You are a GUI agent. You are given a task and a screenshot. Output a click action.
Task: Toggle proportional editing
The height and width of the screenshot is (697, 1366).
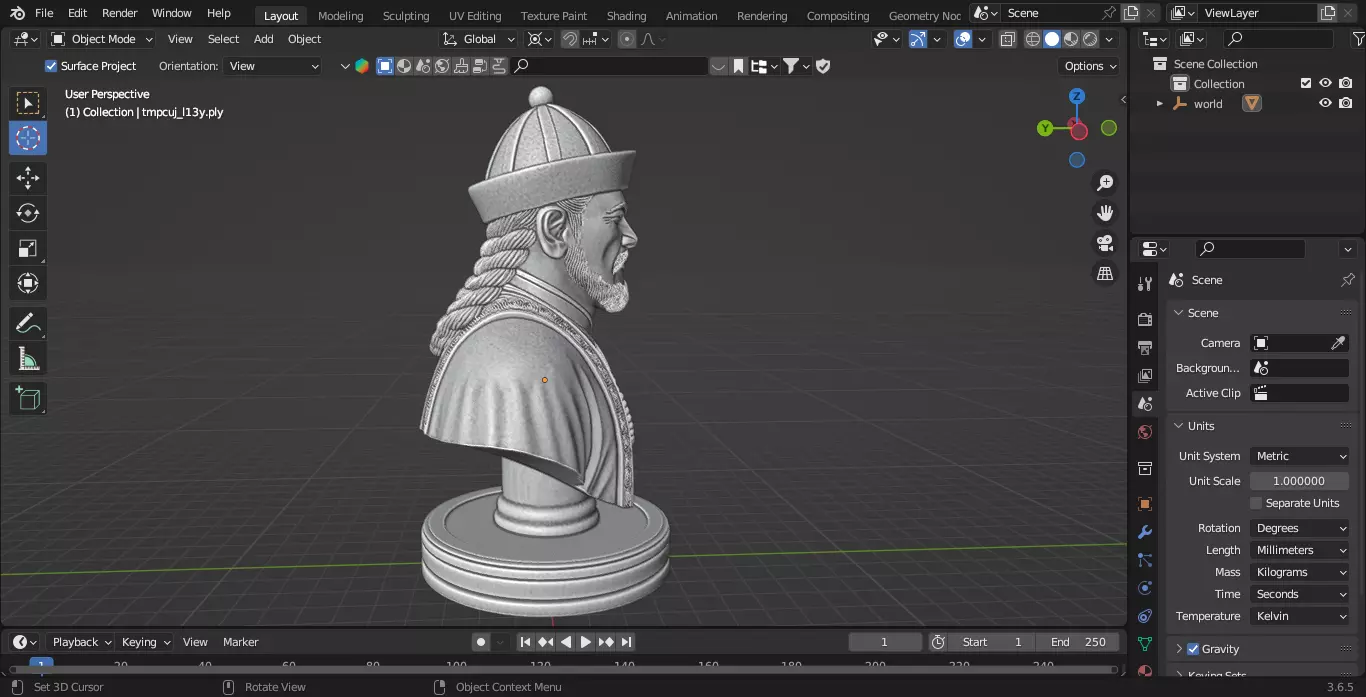coord(627,39)
